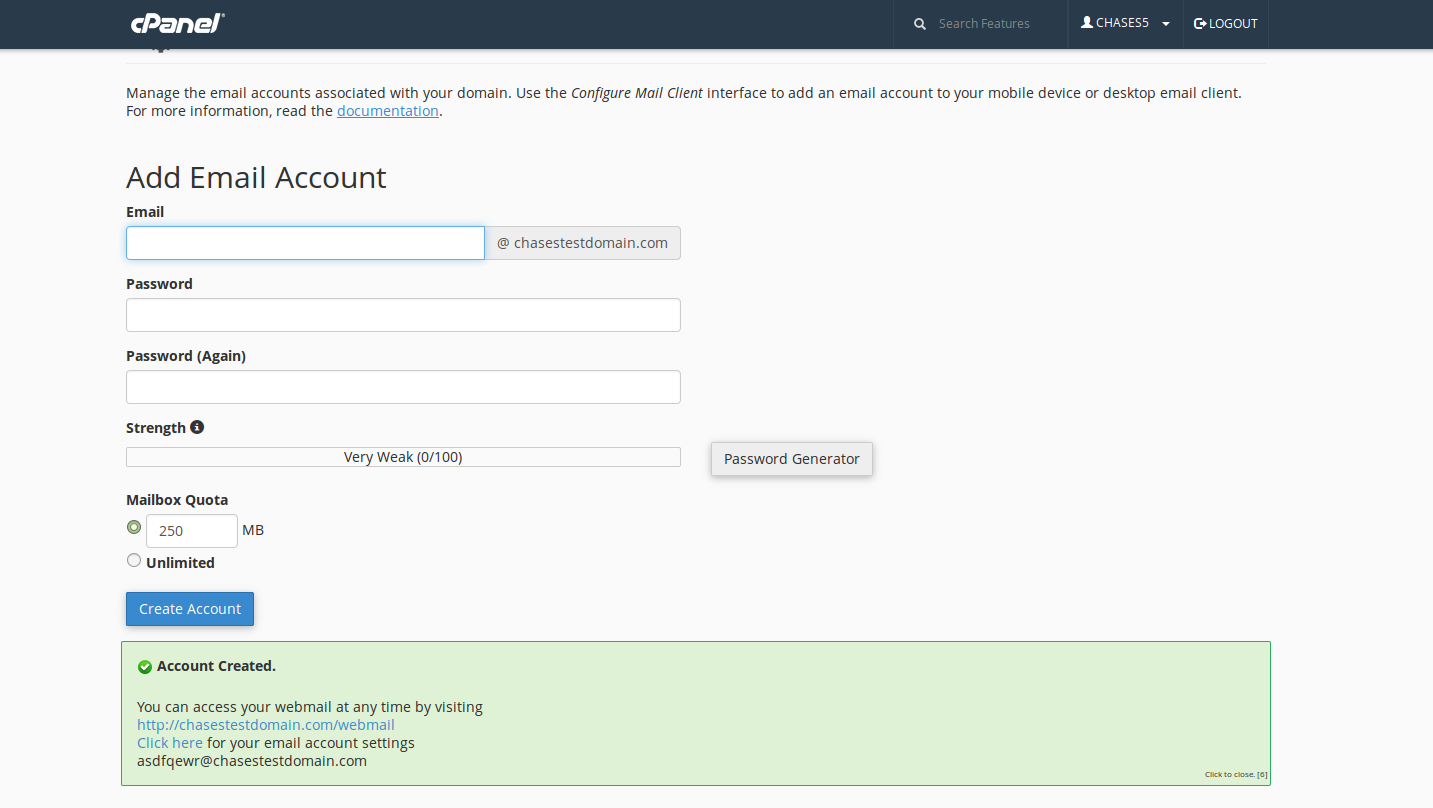
Task: Click the Strength info icon
Action: click(197, 427)
